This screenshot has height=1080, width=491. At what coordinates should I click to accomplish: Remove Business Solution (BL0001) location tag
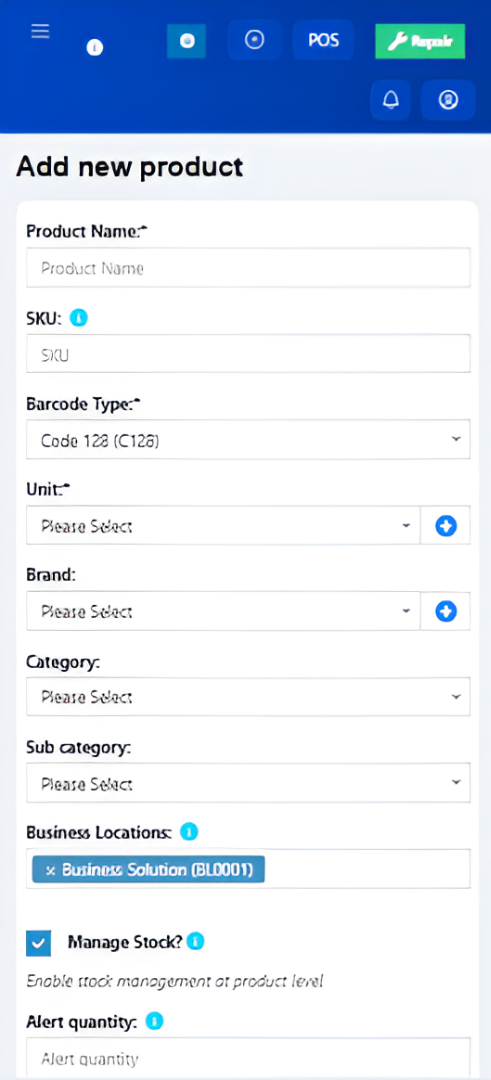tap(50, 870)
